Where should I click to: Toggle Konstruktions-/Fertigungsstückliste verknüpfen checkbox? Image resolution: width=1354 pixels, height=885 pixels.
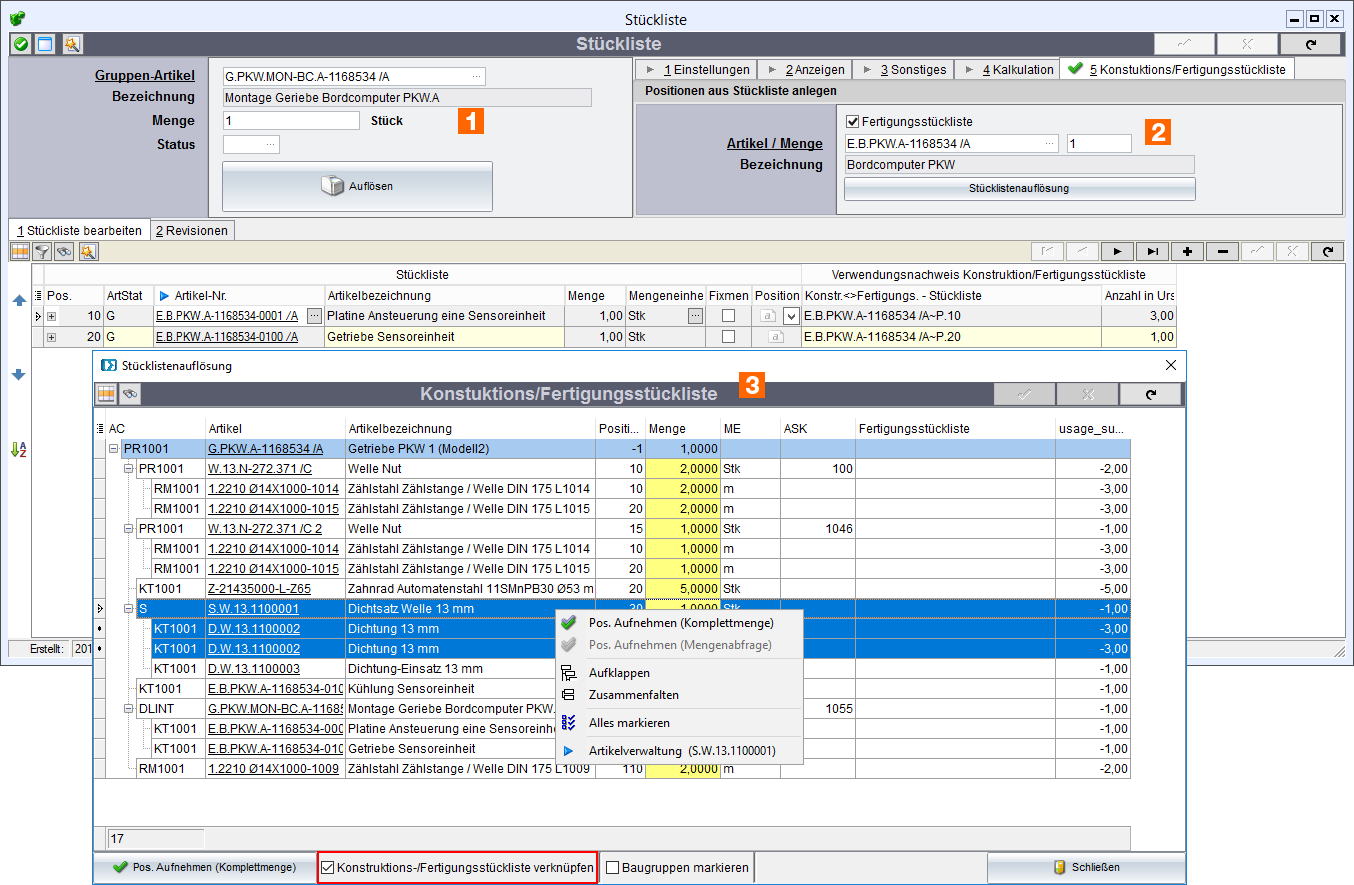[x=328, y=868]
